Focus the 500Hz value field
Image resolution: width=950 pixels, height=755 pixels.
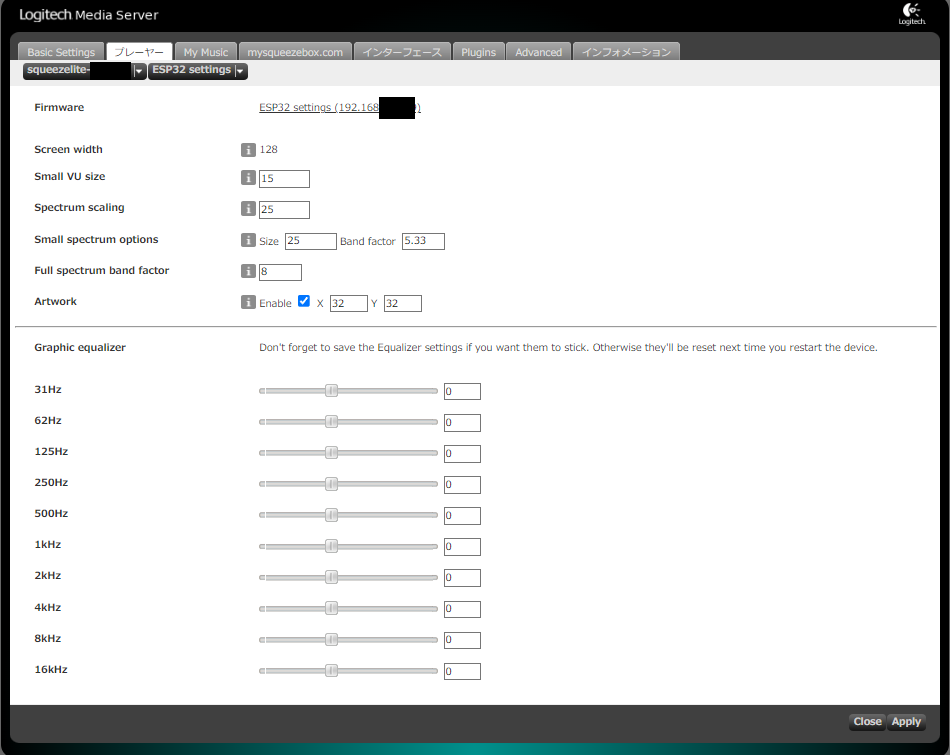[x=462, y=516]
